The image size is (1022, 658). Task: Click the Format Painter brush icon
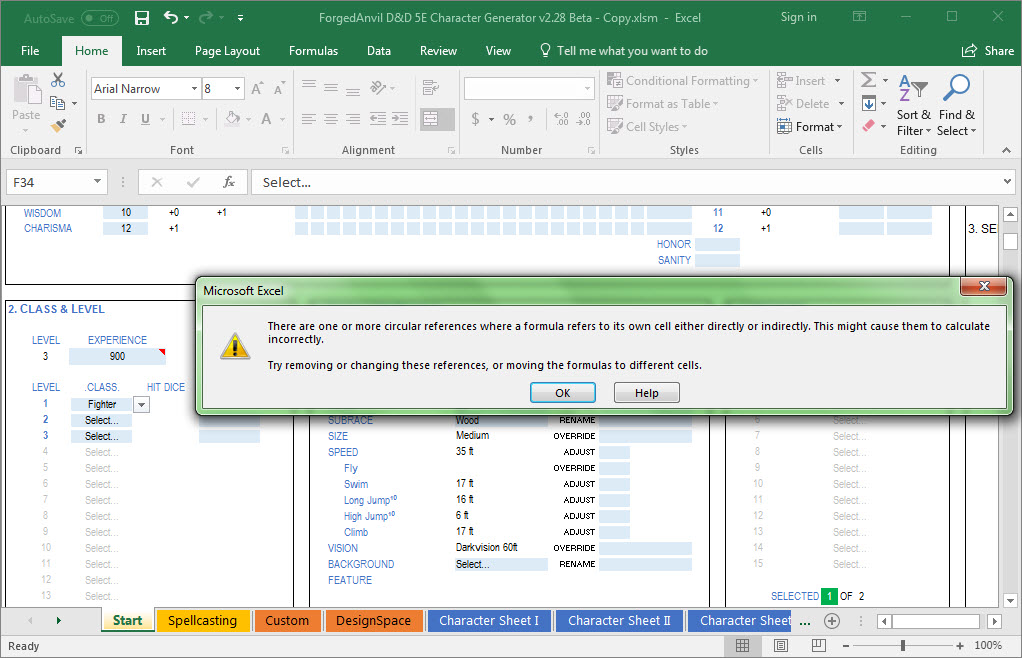[x=58, y=125]
